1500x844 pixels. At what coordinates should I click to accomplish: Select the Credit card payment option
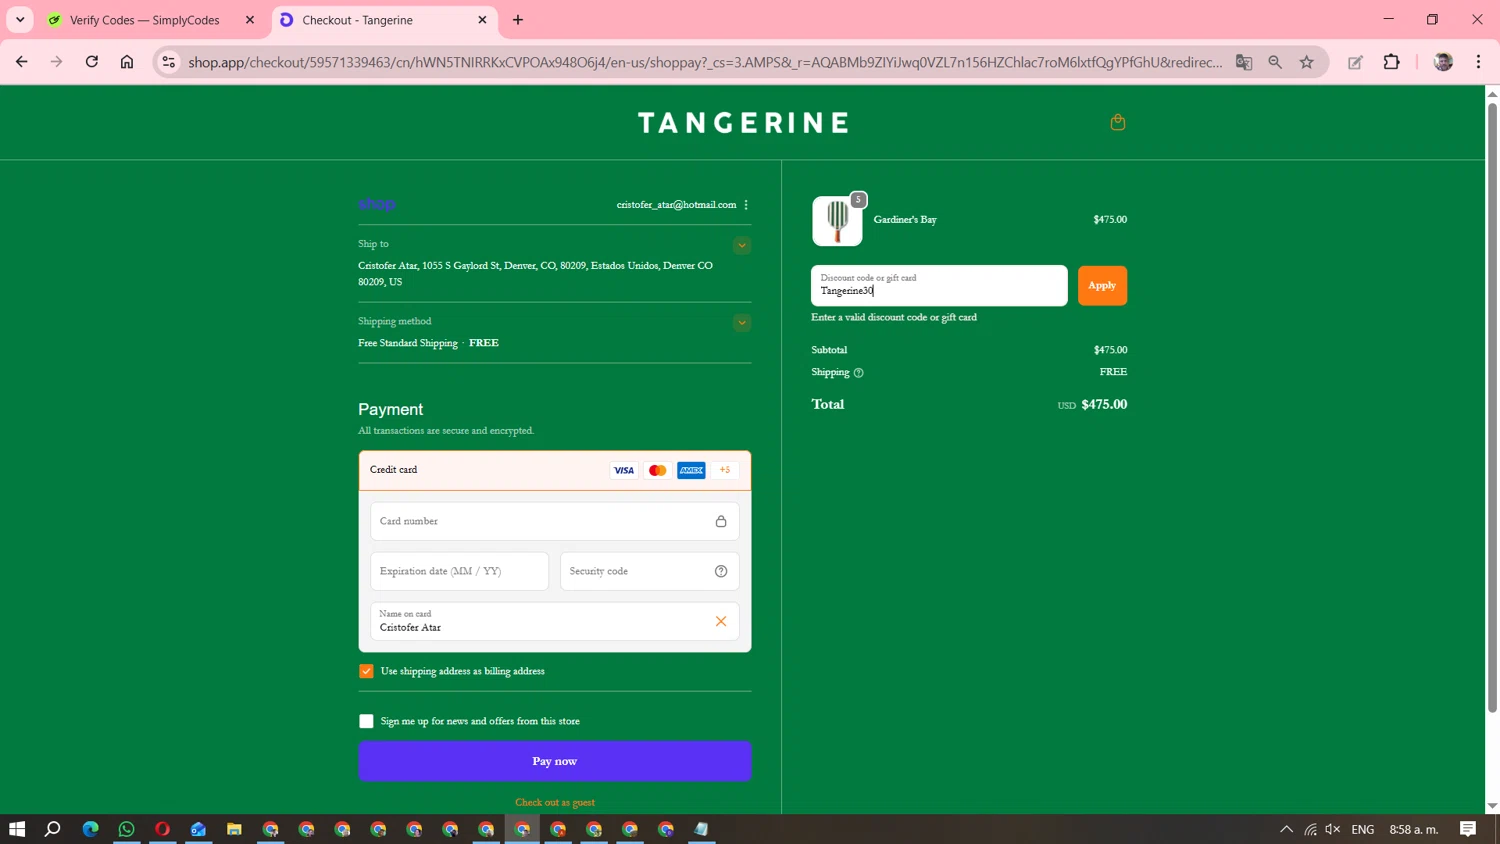[555, 470]
